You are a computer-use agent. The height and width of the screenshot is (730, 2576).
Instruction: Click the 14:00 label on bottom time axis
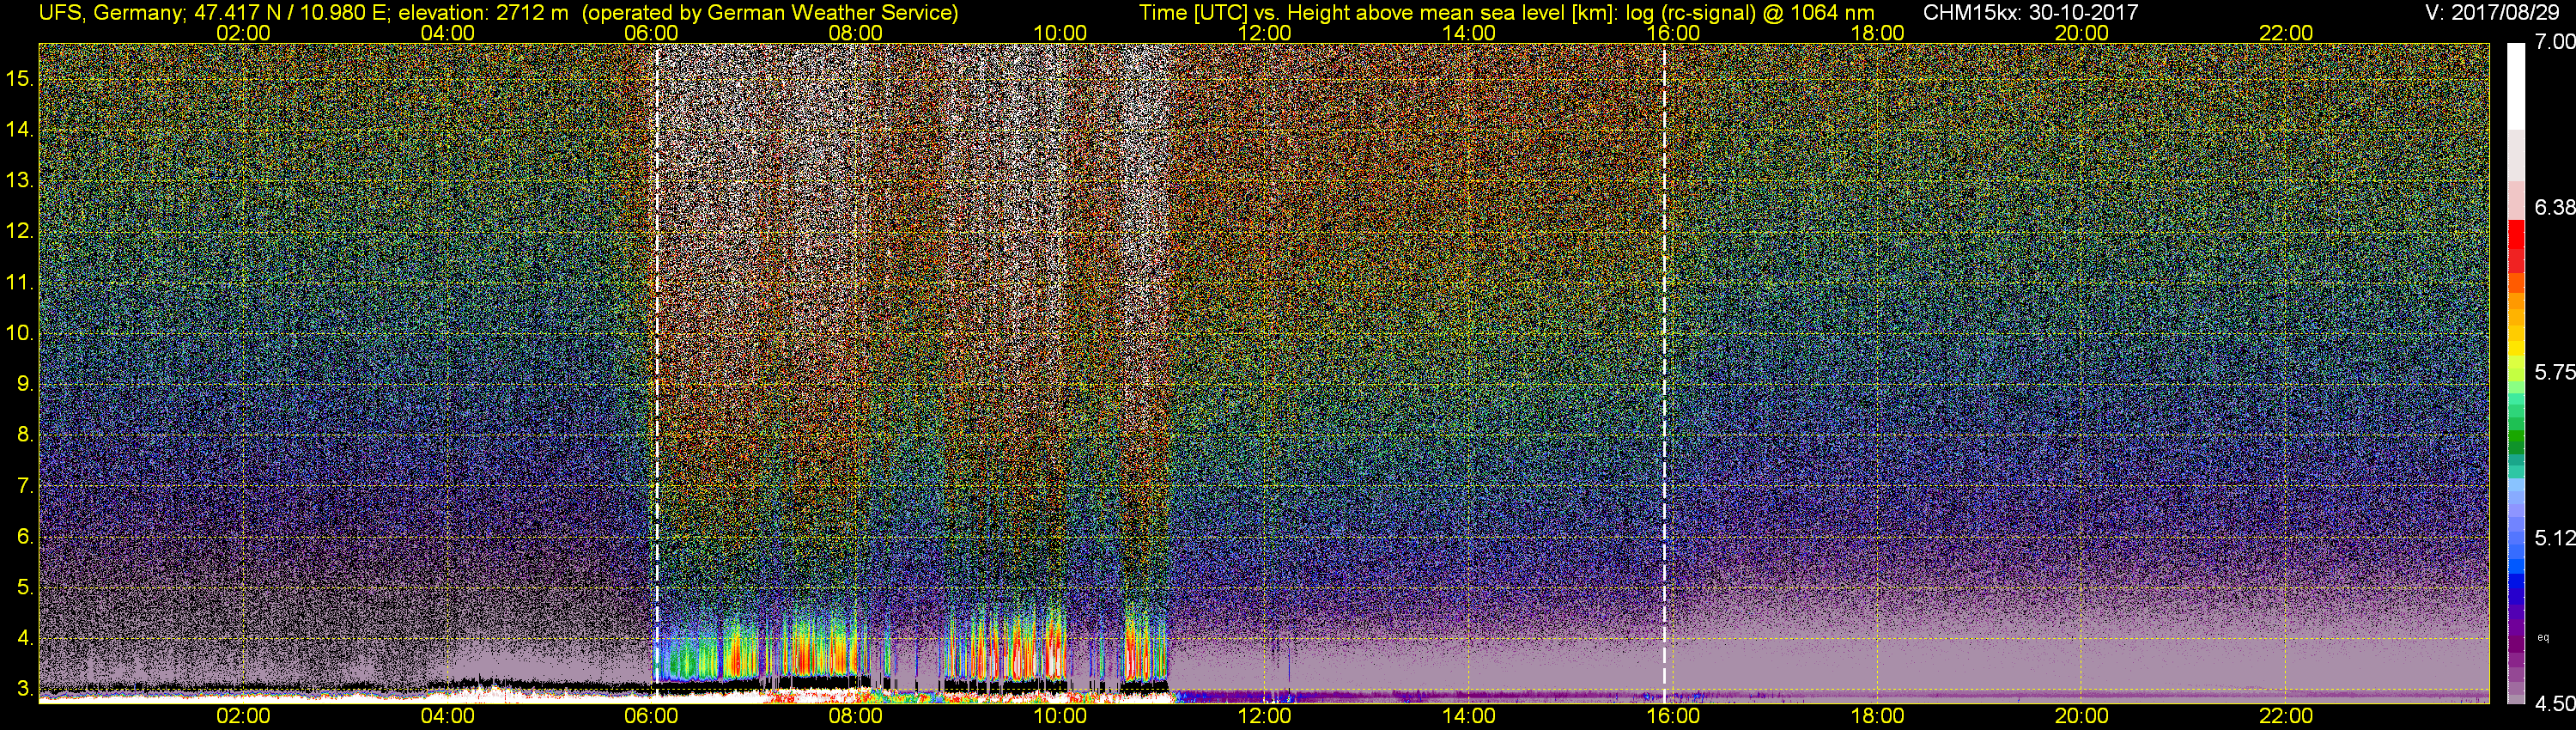click(1469, 716)
